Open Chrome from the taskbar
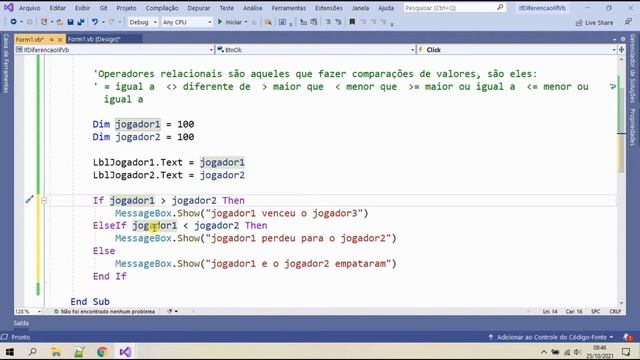The image size is (640, 360). pyautogui.click(x=102, y=352)
